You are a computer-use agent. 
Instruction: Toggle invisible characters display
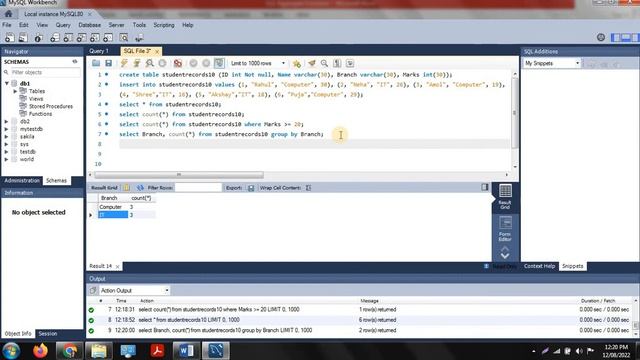337,63
